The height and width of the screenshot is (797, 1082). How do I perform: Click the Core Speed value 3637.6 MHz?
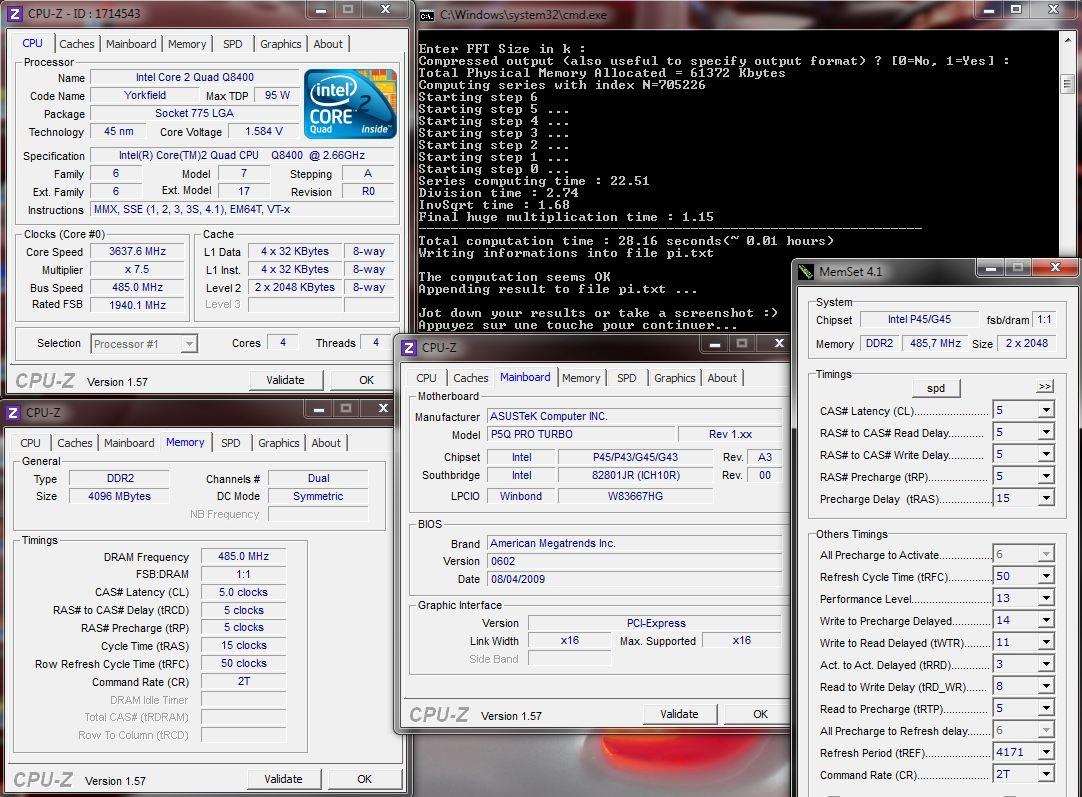[137, 252]
